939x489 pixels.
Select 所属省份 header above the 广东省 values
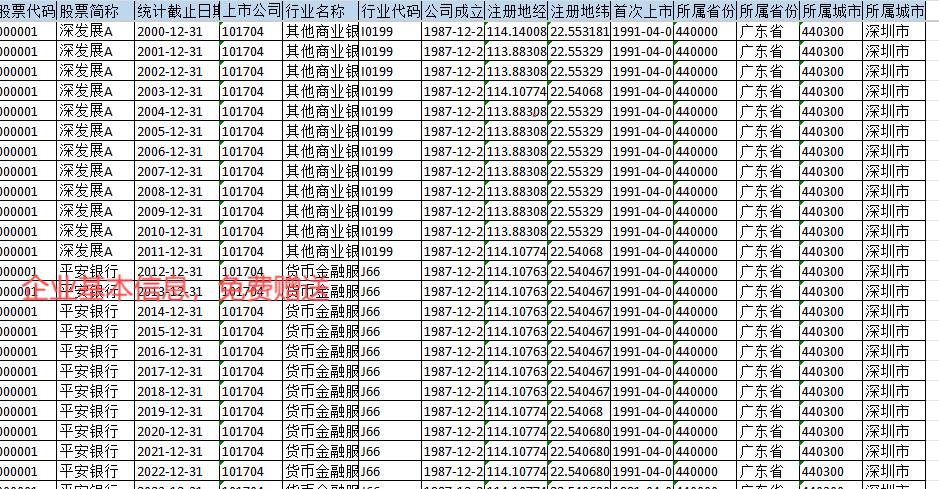click(x=768, y=11)
